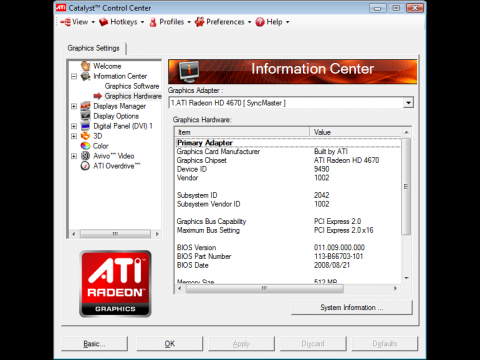
Task: Click the ATI title bar logo
Action: [x=61, y=8]
